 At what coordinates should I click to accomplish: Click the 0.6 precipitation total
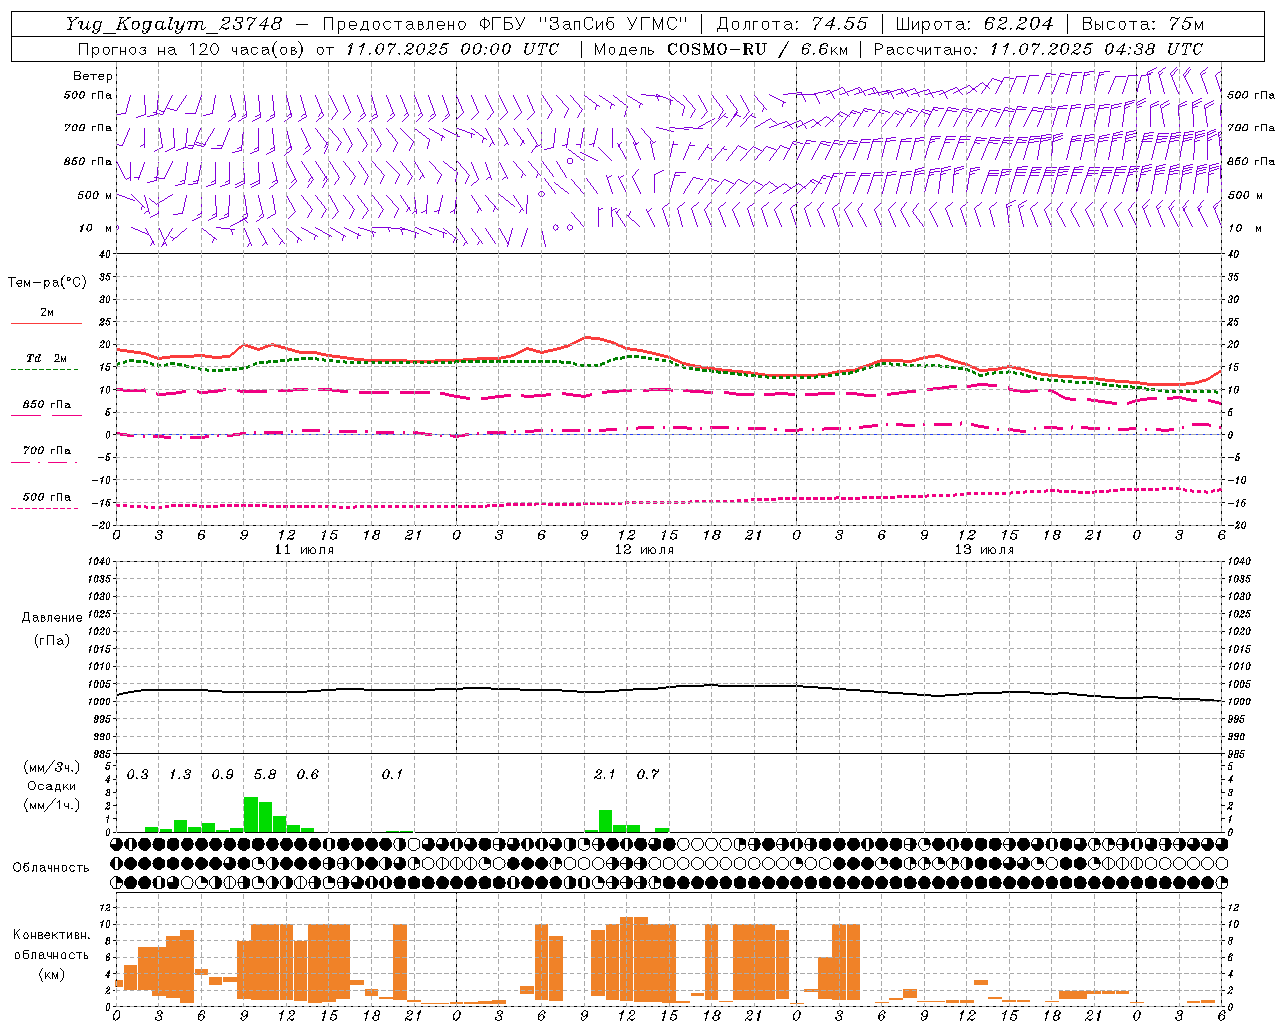click(308, 775)
